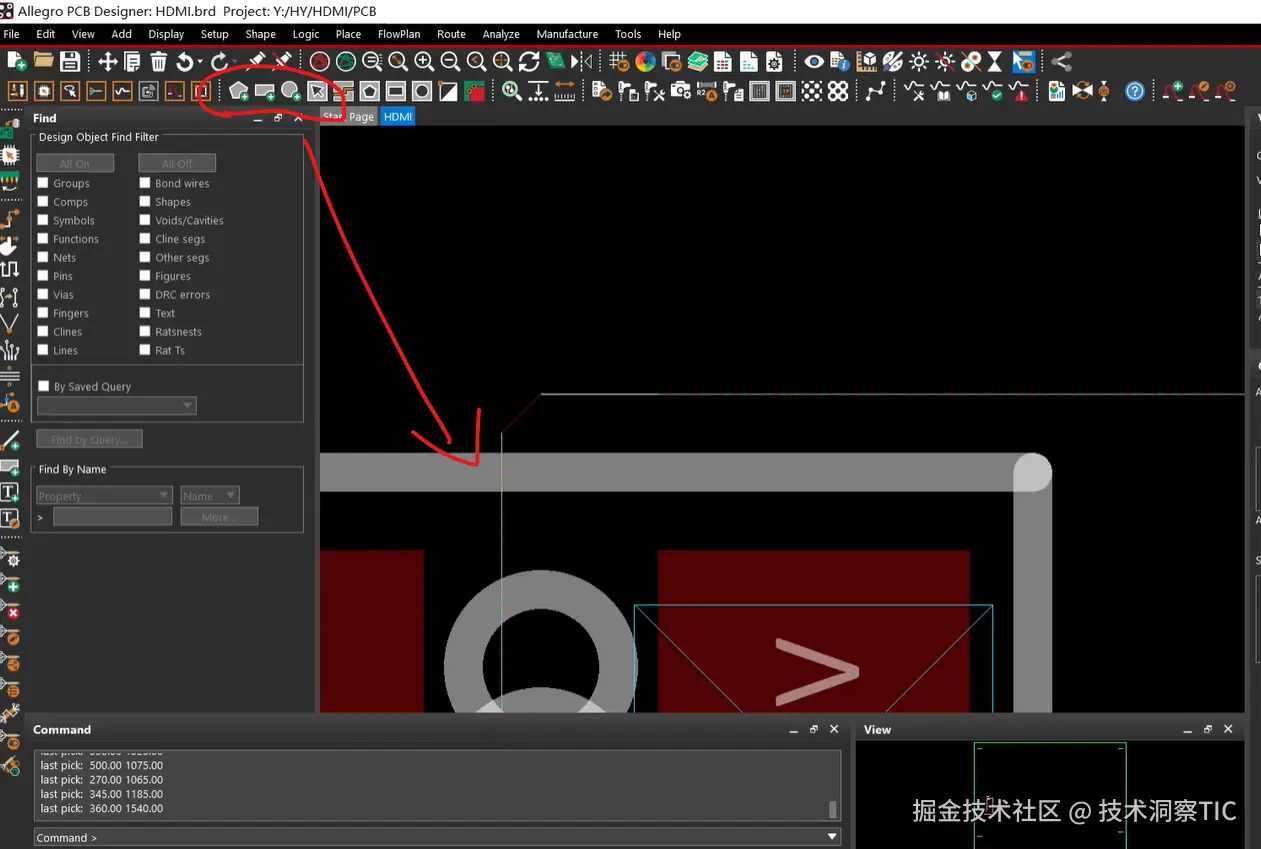
Task: Enable the Text checkbox
Action: tap(145, 313)
